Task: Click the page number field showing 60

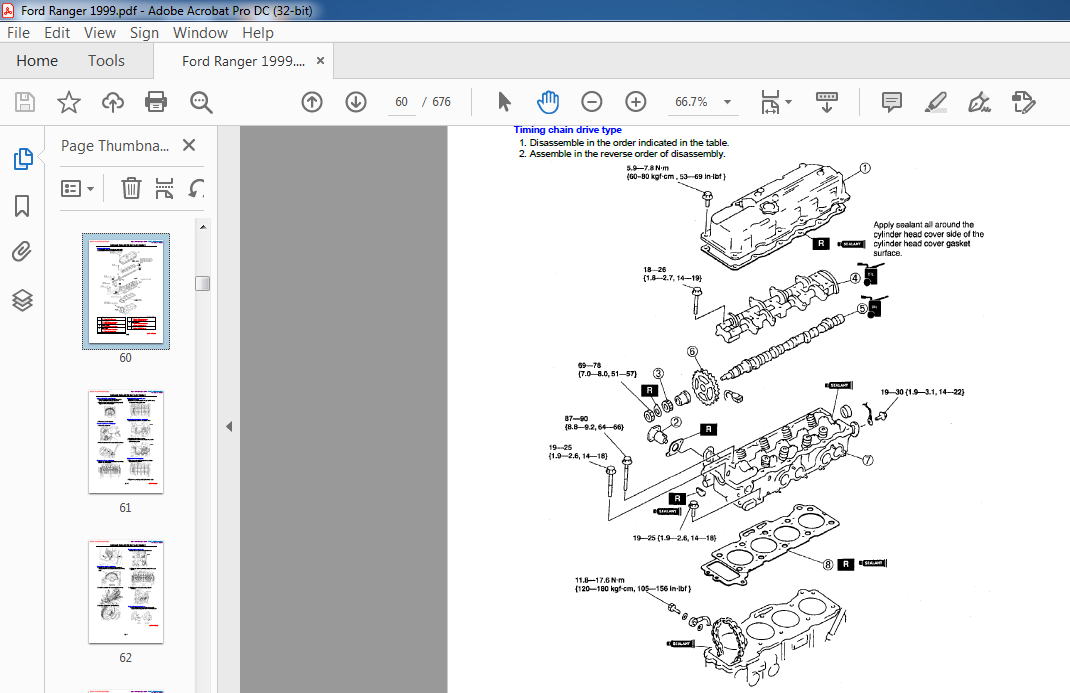Action: (x=401, y=102)
